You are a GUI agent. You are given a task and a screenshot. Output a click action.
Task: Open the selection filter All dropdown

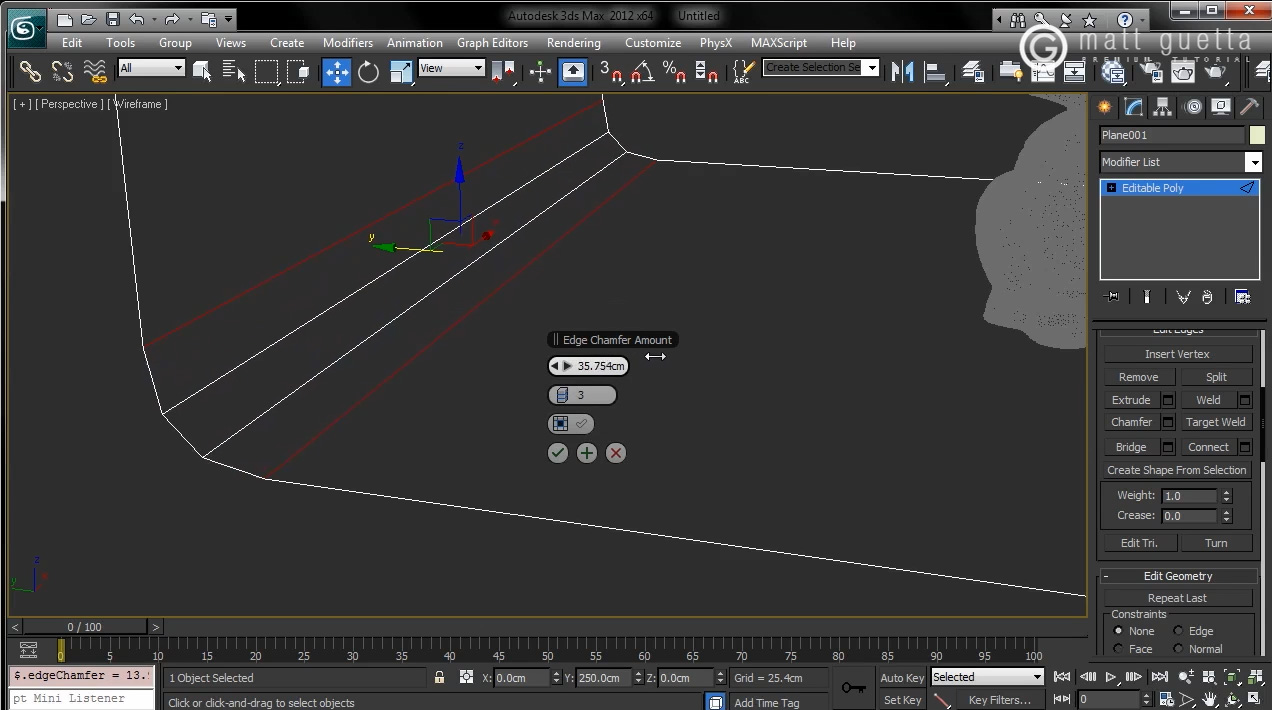coord(151,68)
